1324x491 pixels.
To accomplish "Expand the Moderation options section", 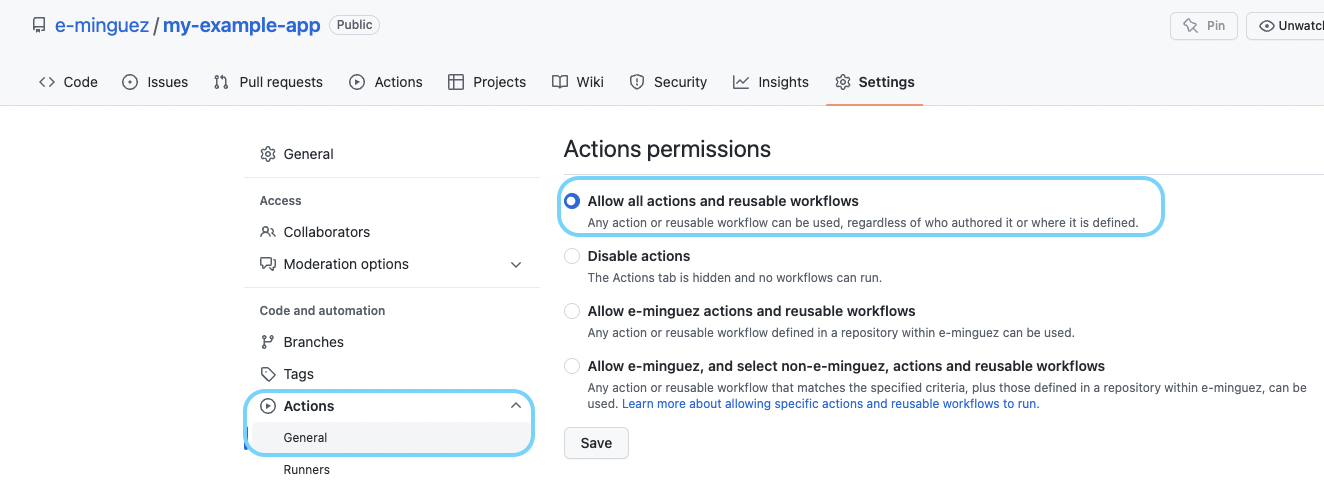I will [x=516, y=264].
